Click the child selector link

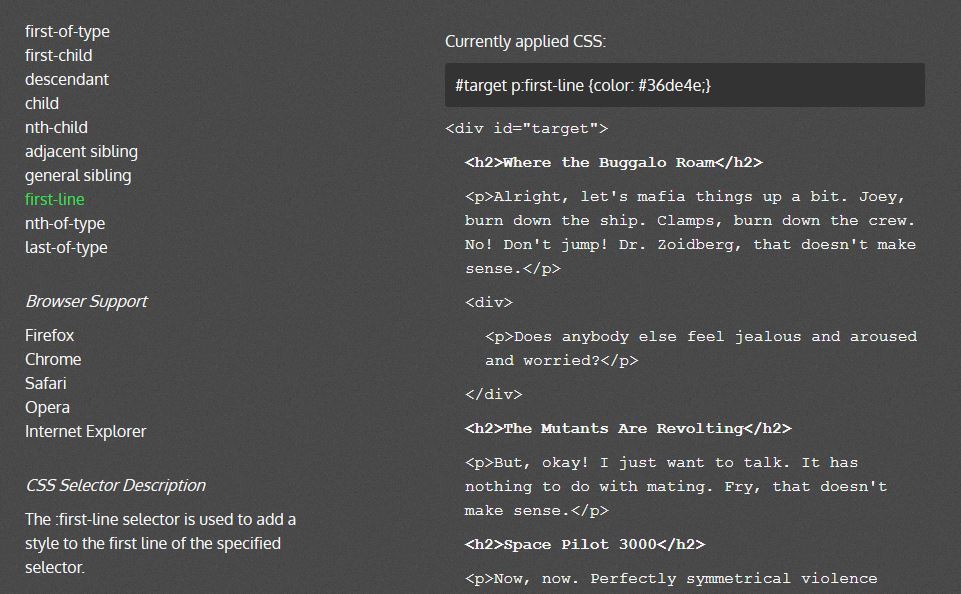pyautogui.click(x=42, y=103)
